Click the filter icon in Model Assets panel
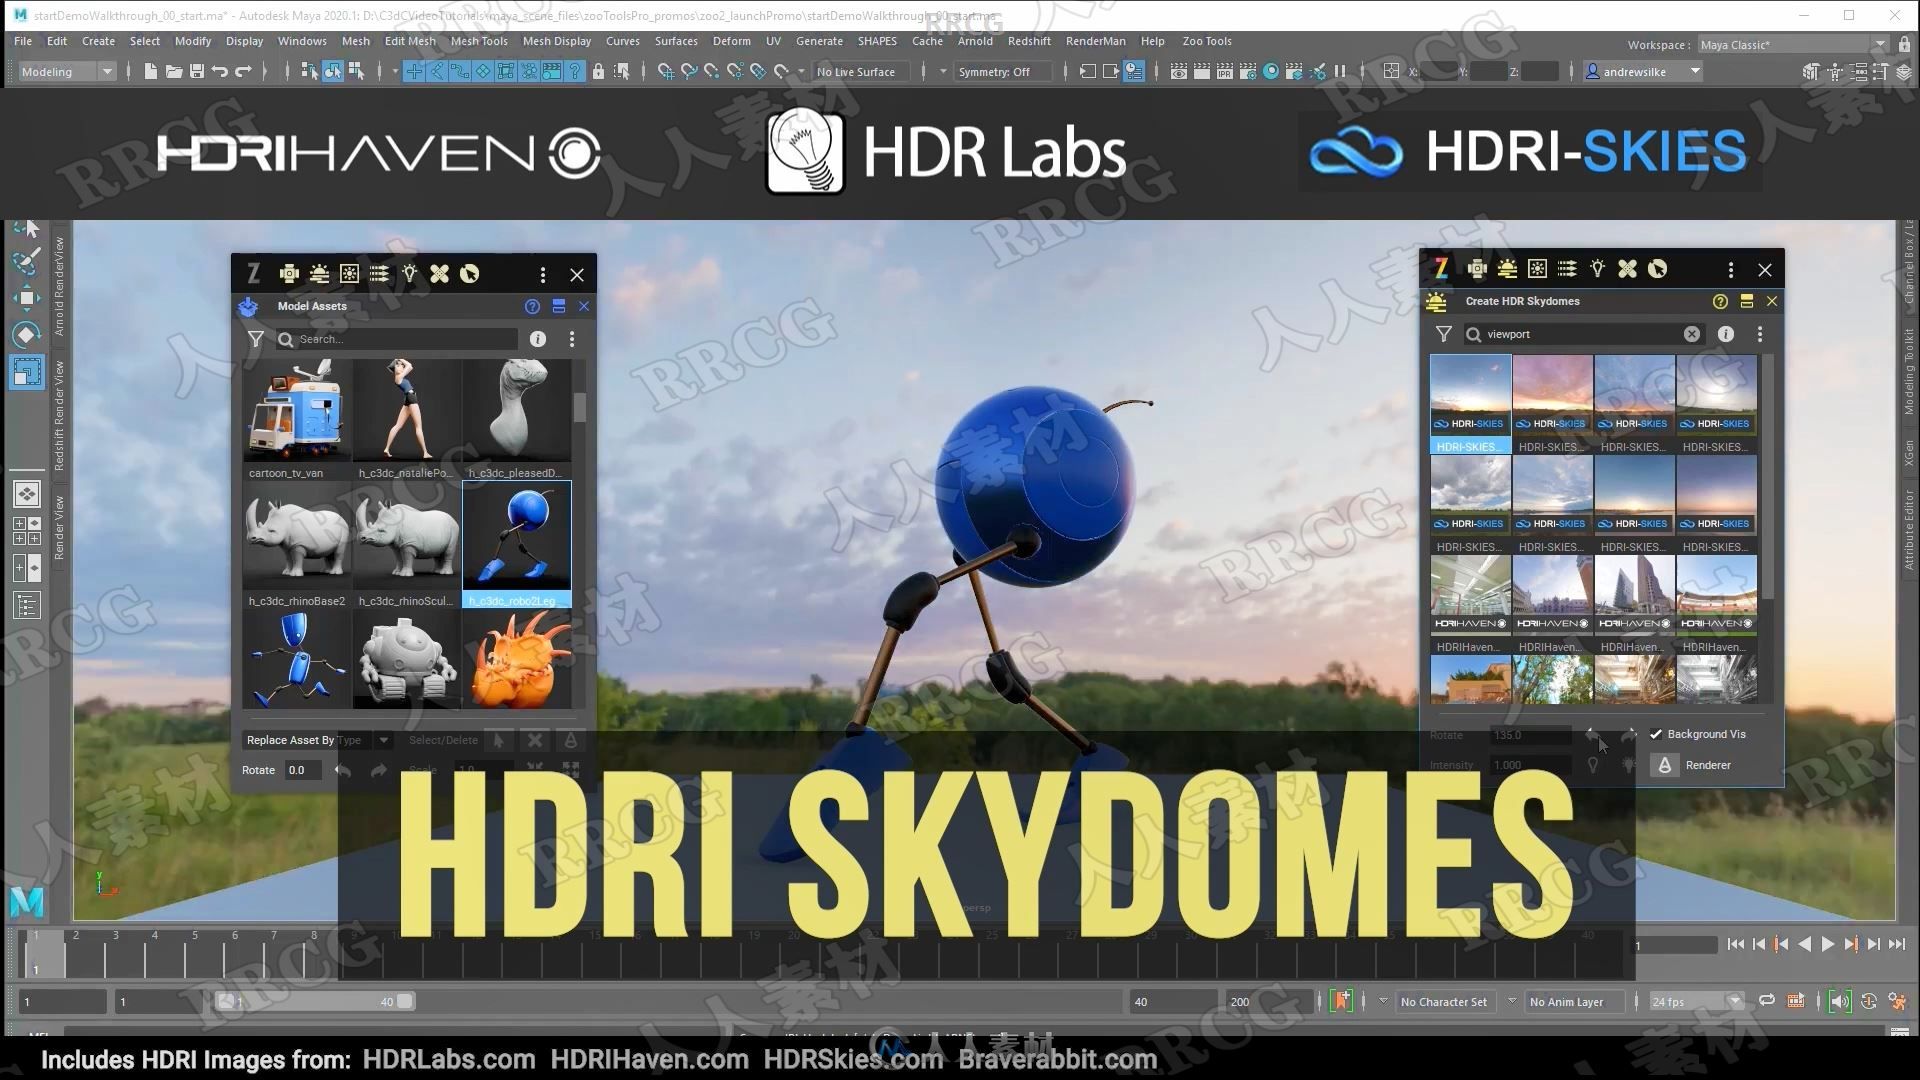 (x=255, y=339)
